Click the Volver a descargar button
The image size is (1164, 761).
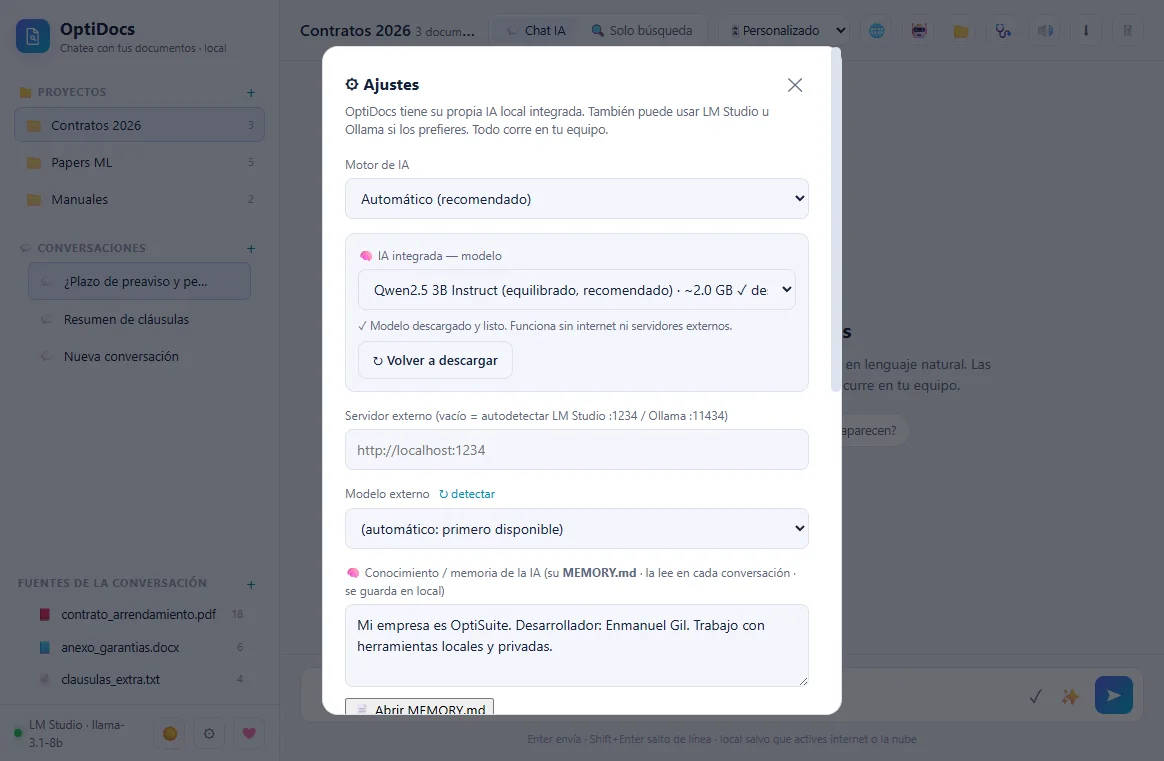pyautogui.click(x=435, y=360)
